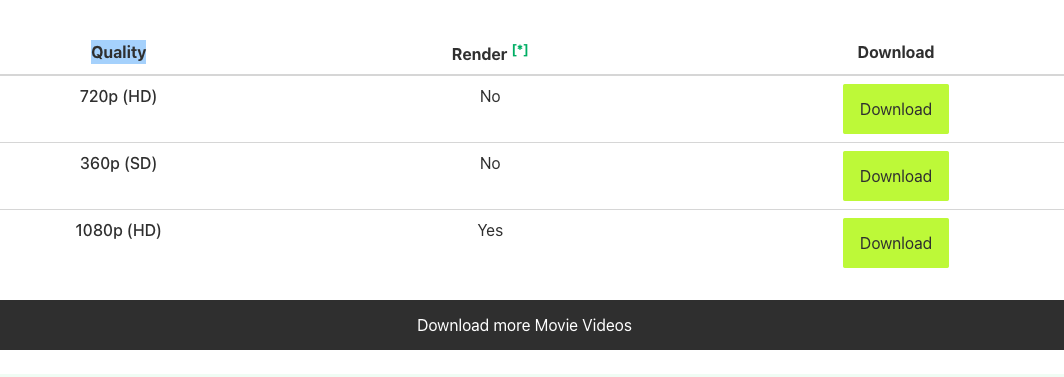Click the Download button for 1080p (HD)
The width and height of the screenshot is (1064, 377).
click(x=896, y=243)
